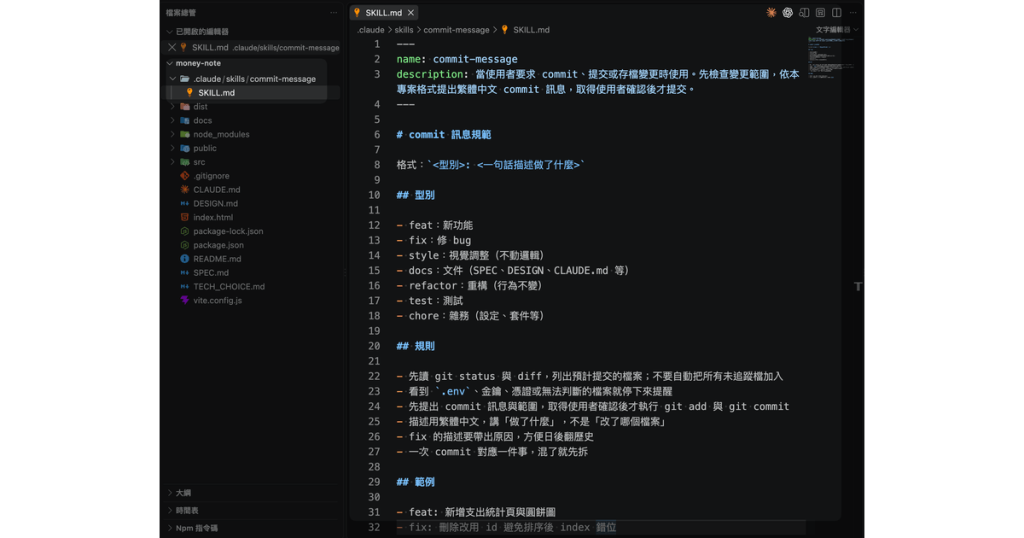This screenshot has width=1024, height=538.
Task: Click the editor layout icon beside split editor
Action: (x=820, y=12)
